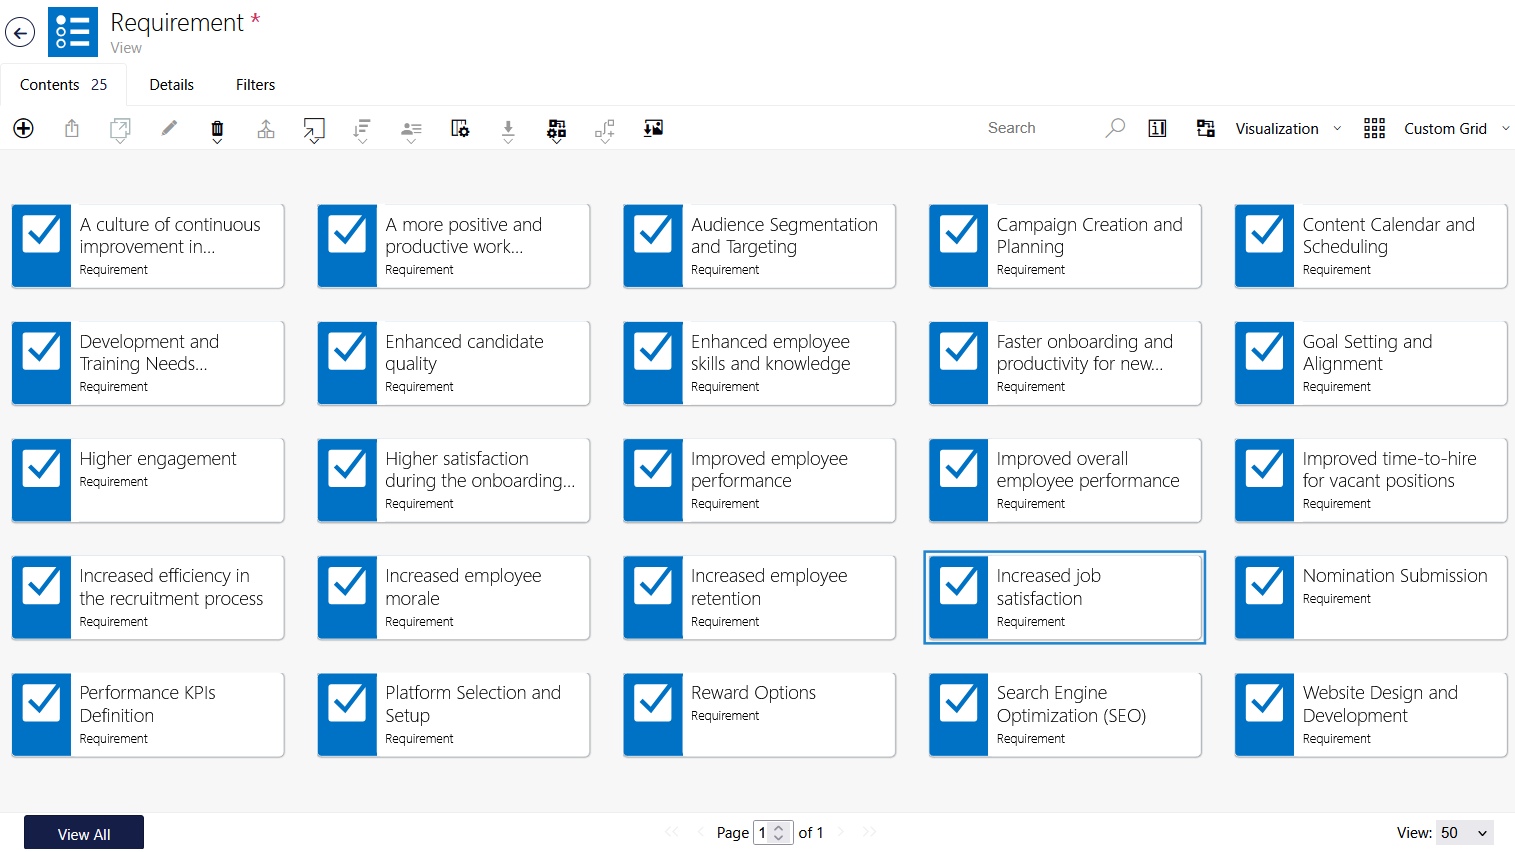Image resolution: width=1515 pixels, height=852 pixels.
Task: Switch to the Details tab
Action: [x=171, y=85]
